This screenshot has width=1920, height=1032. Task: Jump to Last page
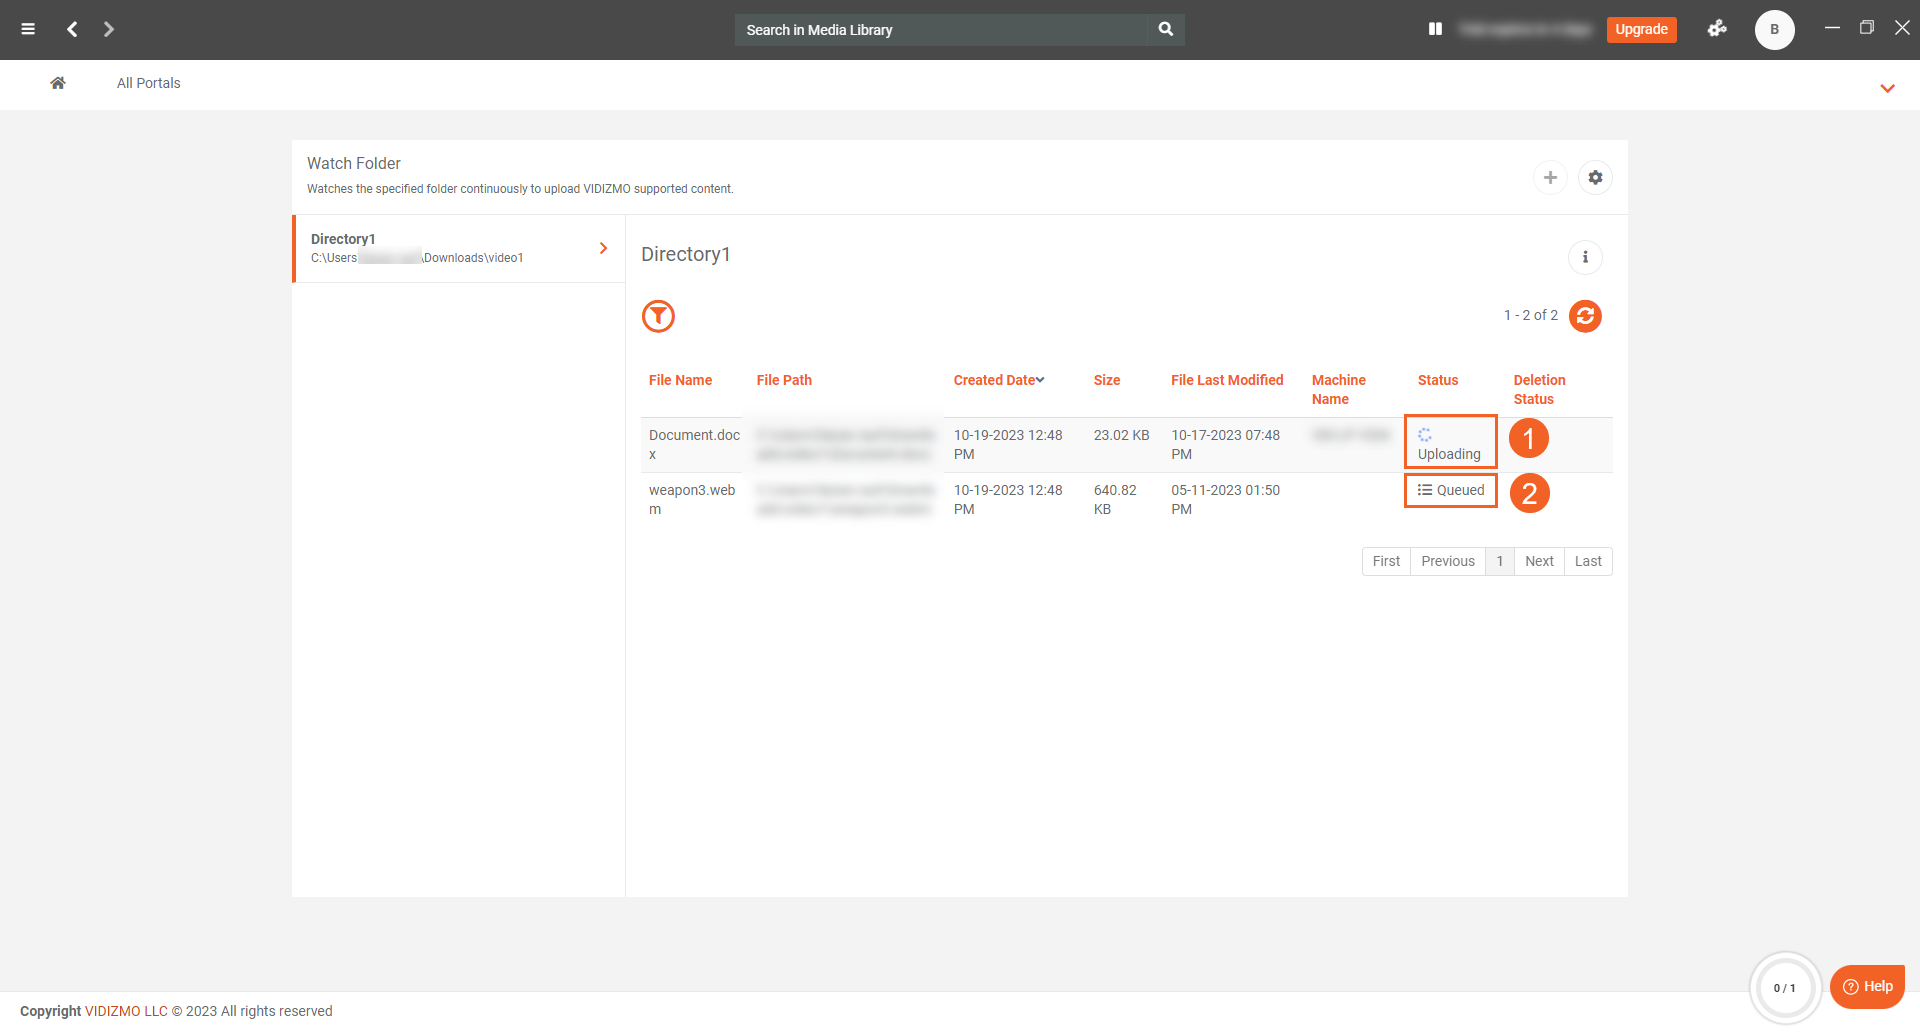coord(1588,561)
